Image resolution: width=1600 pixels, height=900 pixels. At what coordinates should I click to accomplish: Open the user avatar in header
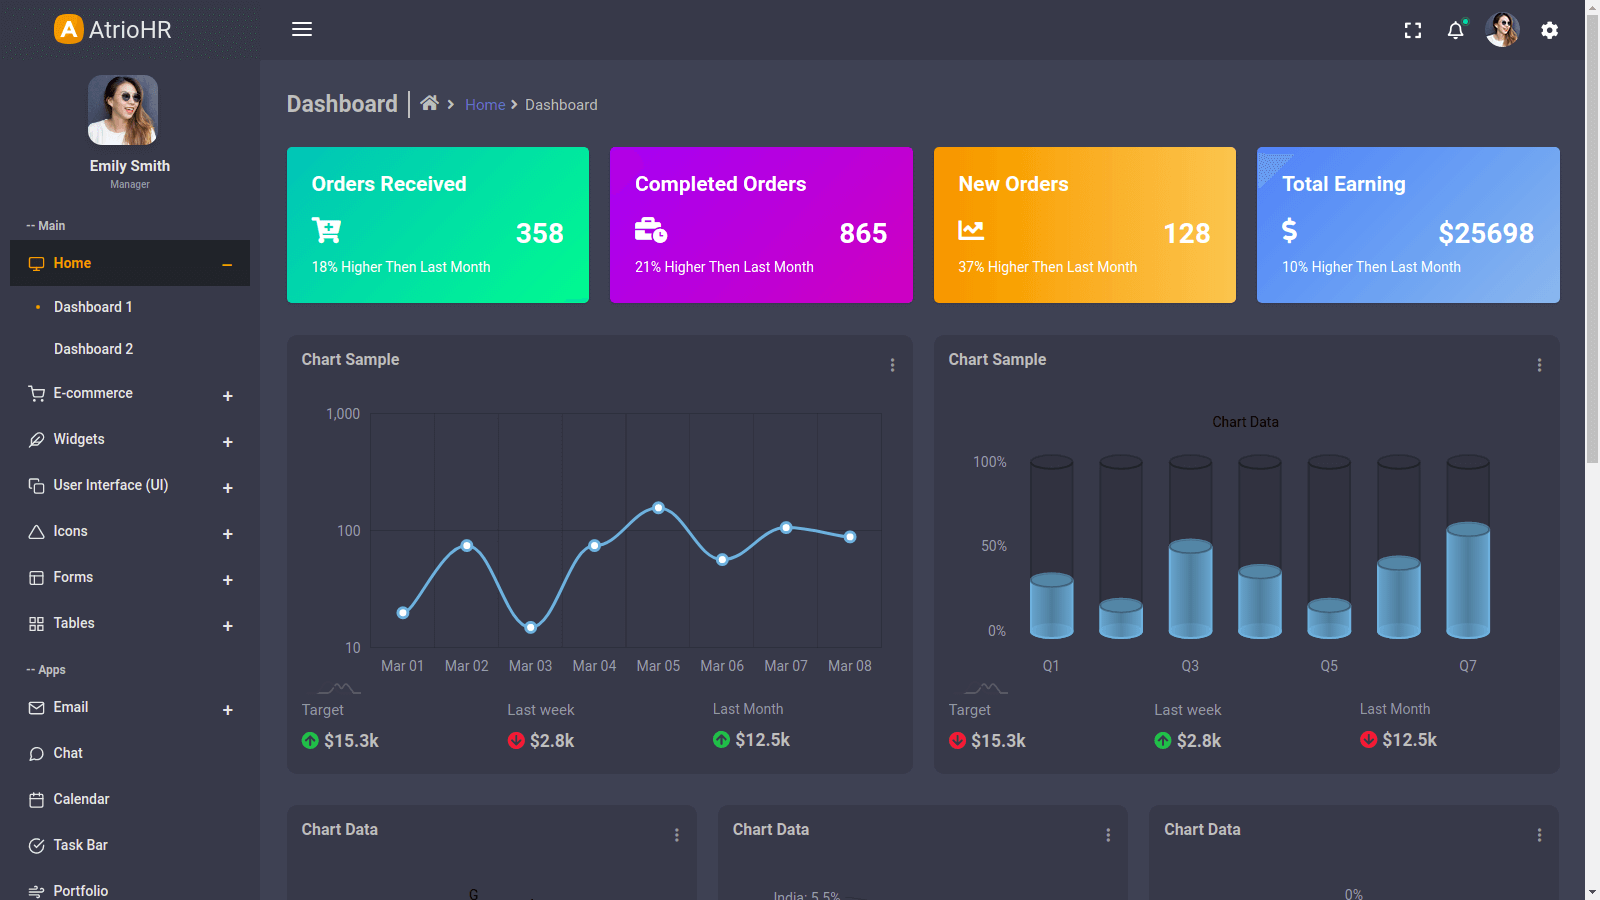[1502, 30]
